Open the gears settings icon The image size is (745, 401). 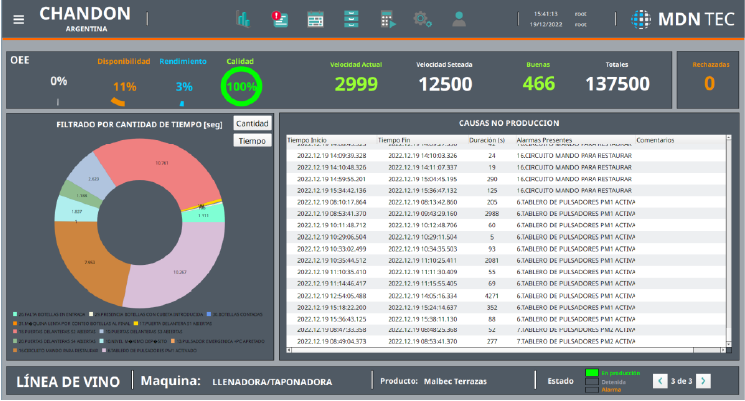click(x=422, y=19)
